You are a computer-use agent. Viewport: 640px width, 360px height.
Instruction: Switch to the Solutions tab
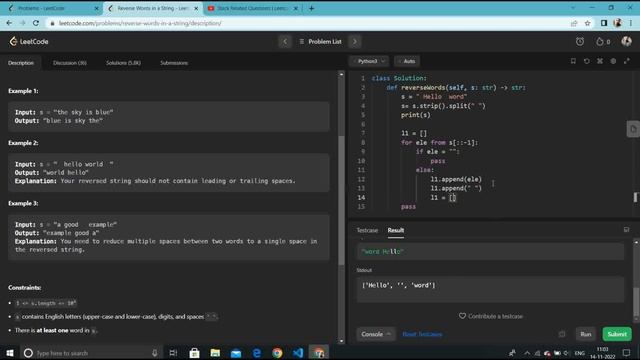(123, 63)
